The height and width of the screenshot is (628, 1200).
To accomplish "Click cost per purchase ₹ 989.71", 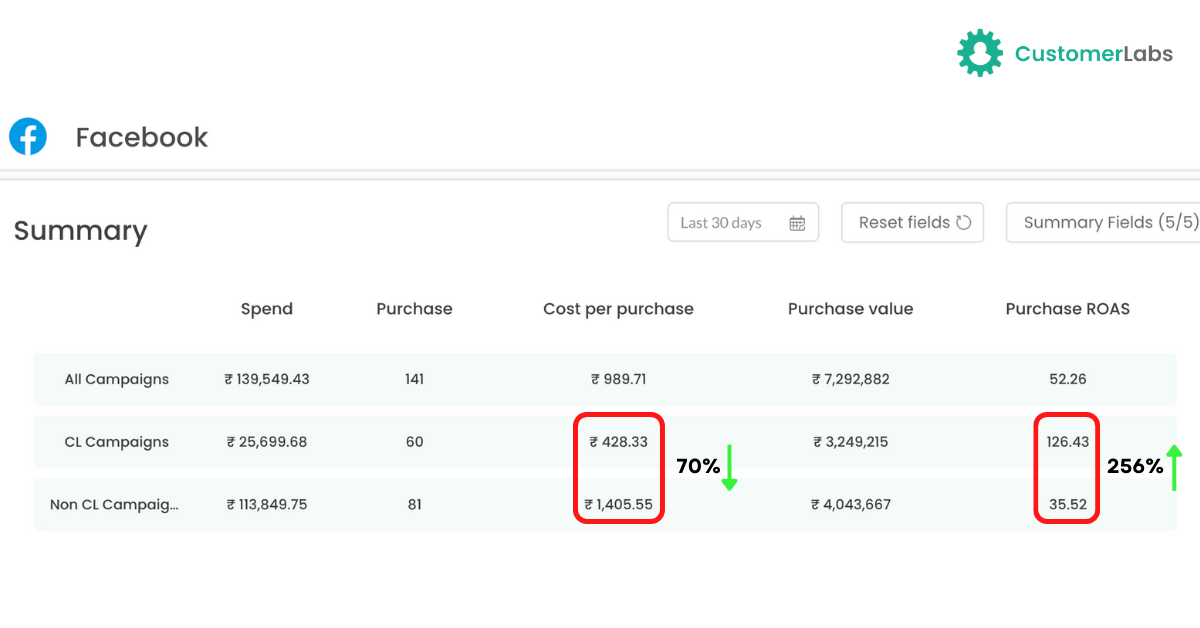I will [x=618, y=379].
